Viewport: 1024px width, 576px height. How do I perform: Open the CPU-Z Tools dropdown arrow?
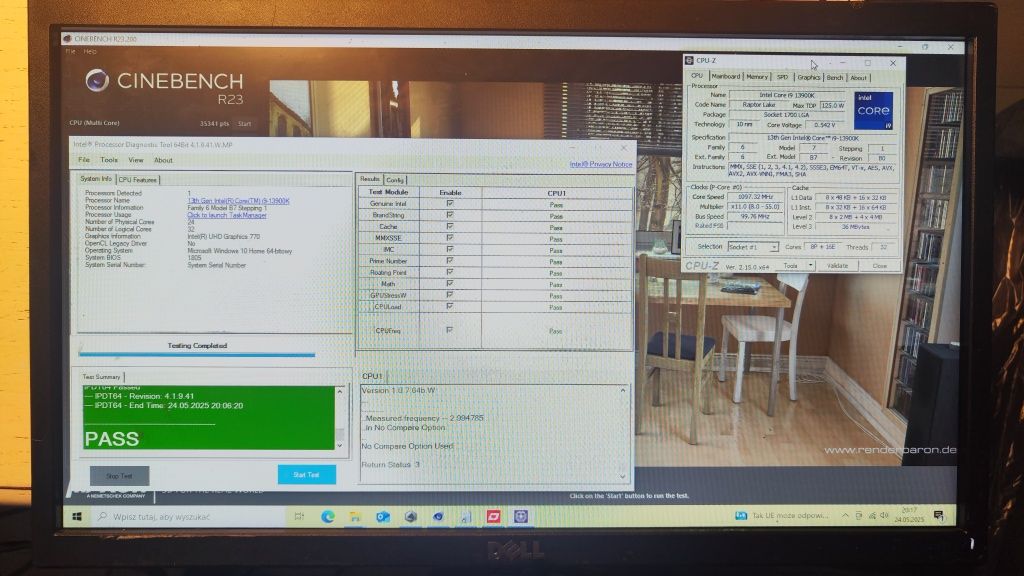tap(810, 265)
